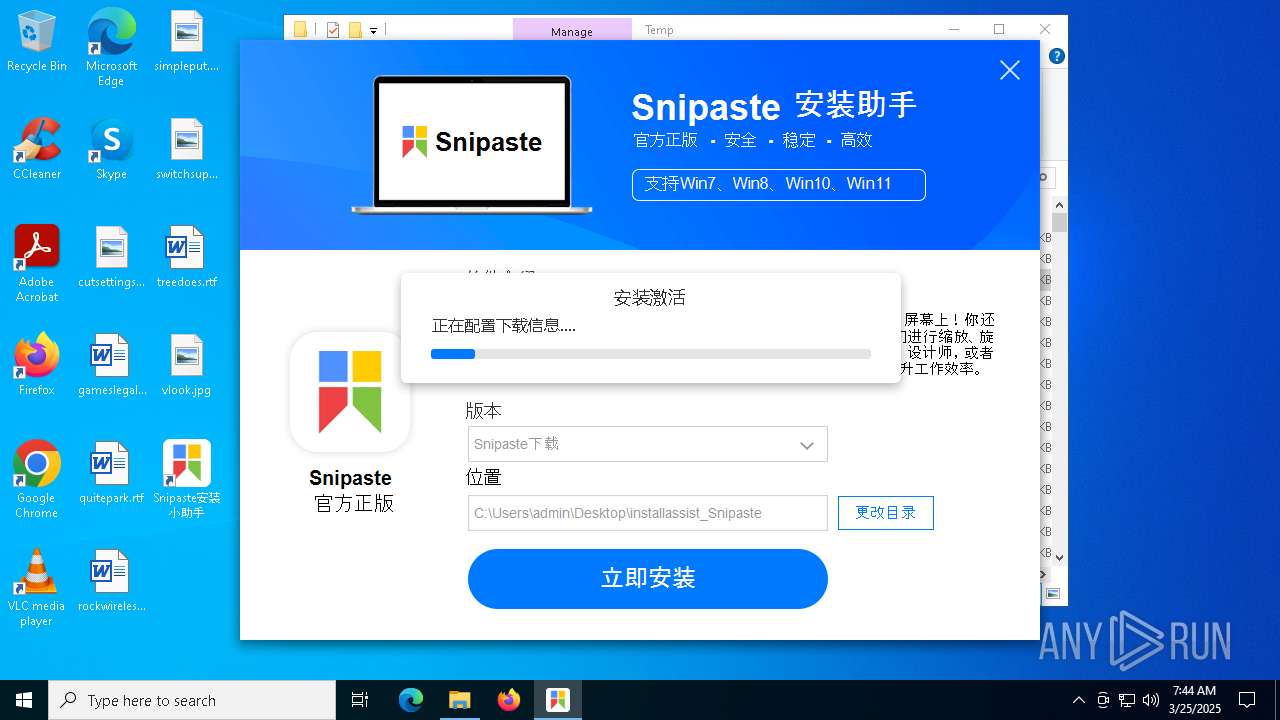
Task: Open the Firefox desktop shortcut
Action: pos(37,366)
